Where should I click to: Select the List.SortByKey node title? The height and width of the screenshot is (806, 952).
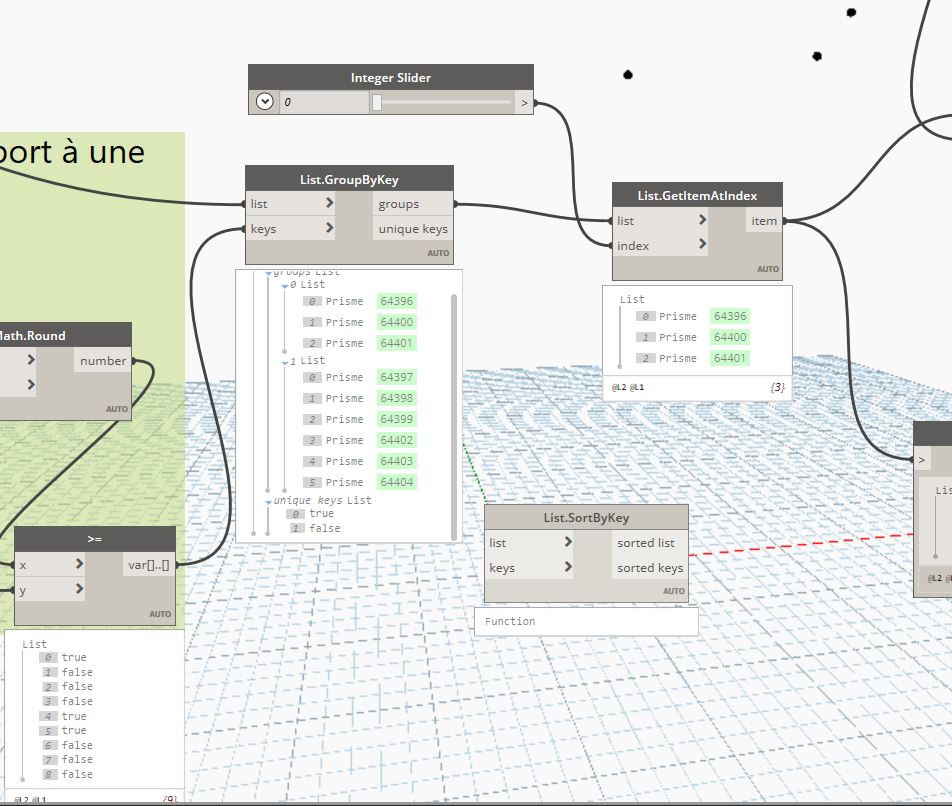pyautogui.click(x=586, y=517)
